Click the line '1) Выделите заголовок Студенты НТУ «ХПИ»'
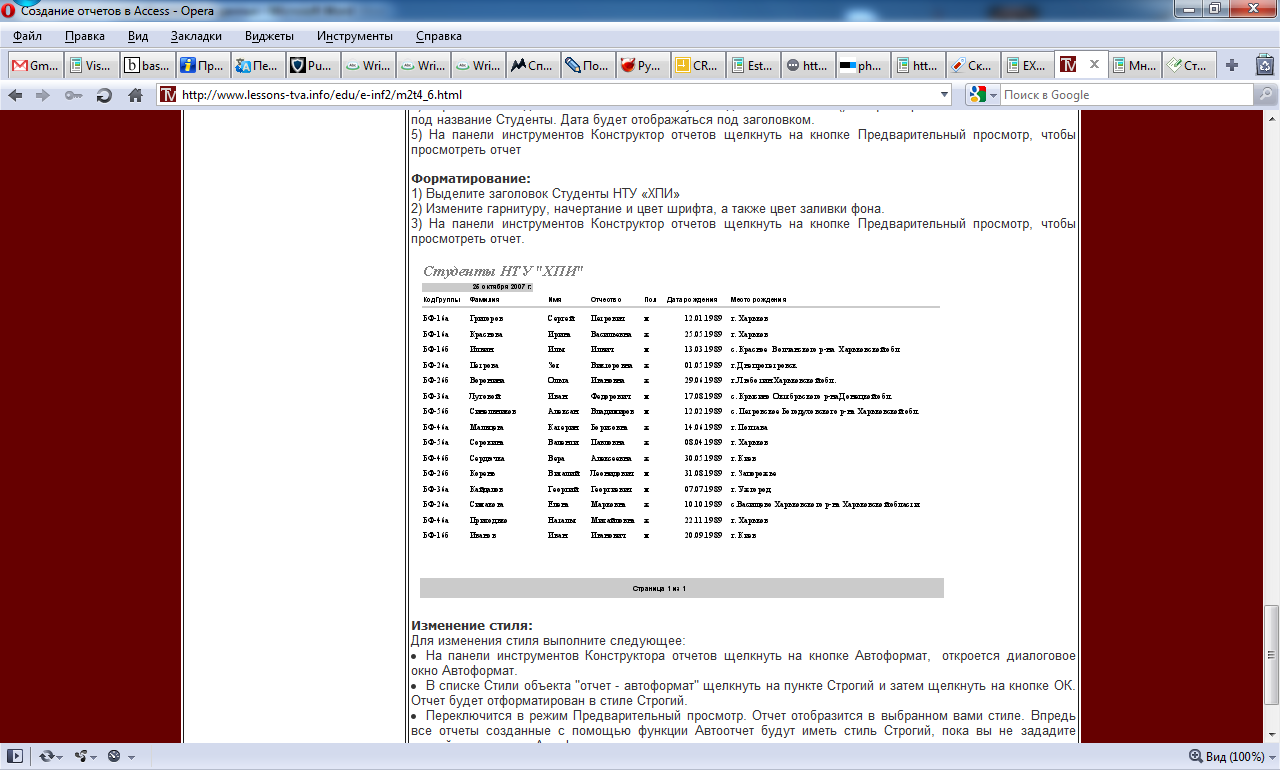 pos(545,193)
